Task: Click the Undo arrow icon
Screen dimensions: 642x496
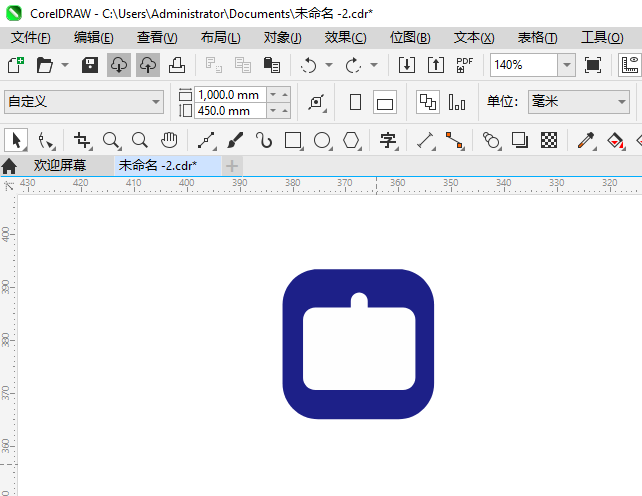Action: pos(308,65)
